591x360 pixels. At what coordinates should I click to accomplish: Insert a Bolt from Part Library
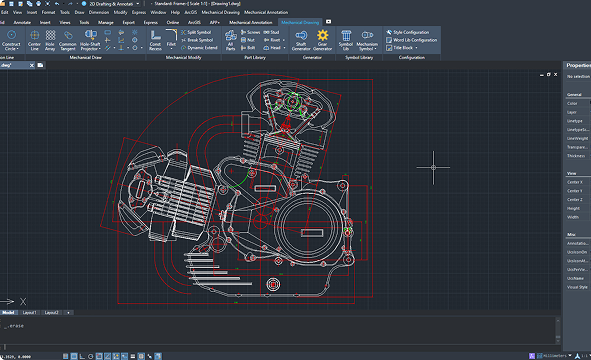click(248, 48)
